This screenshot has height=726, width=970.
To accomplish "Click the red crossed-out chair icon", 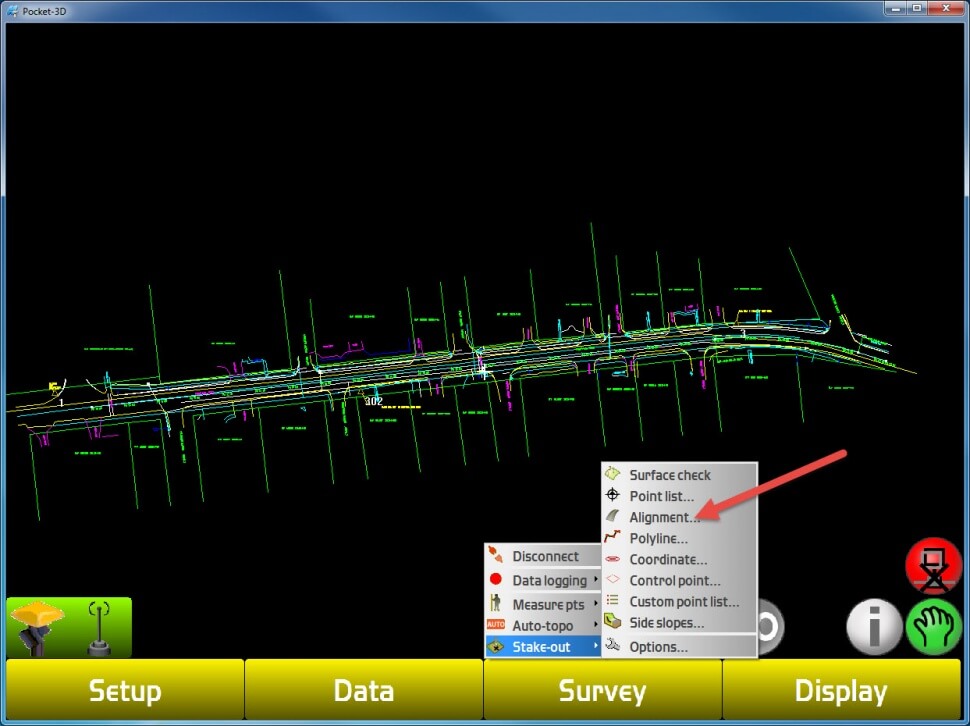I will click(x=933, y=567).
